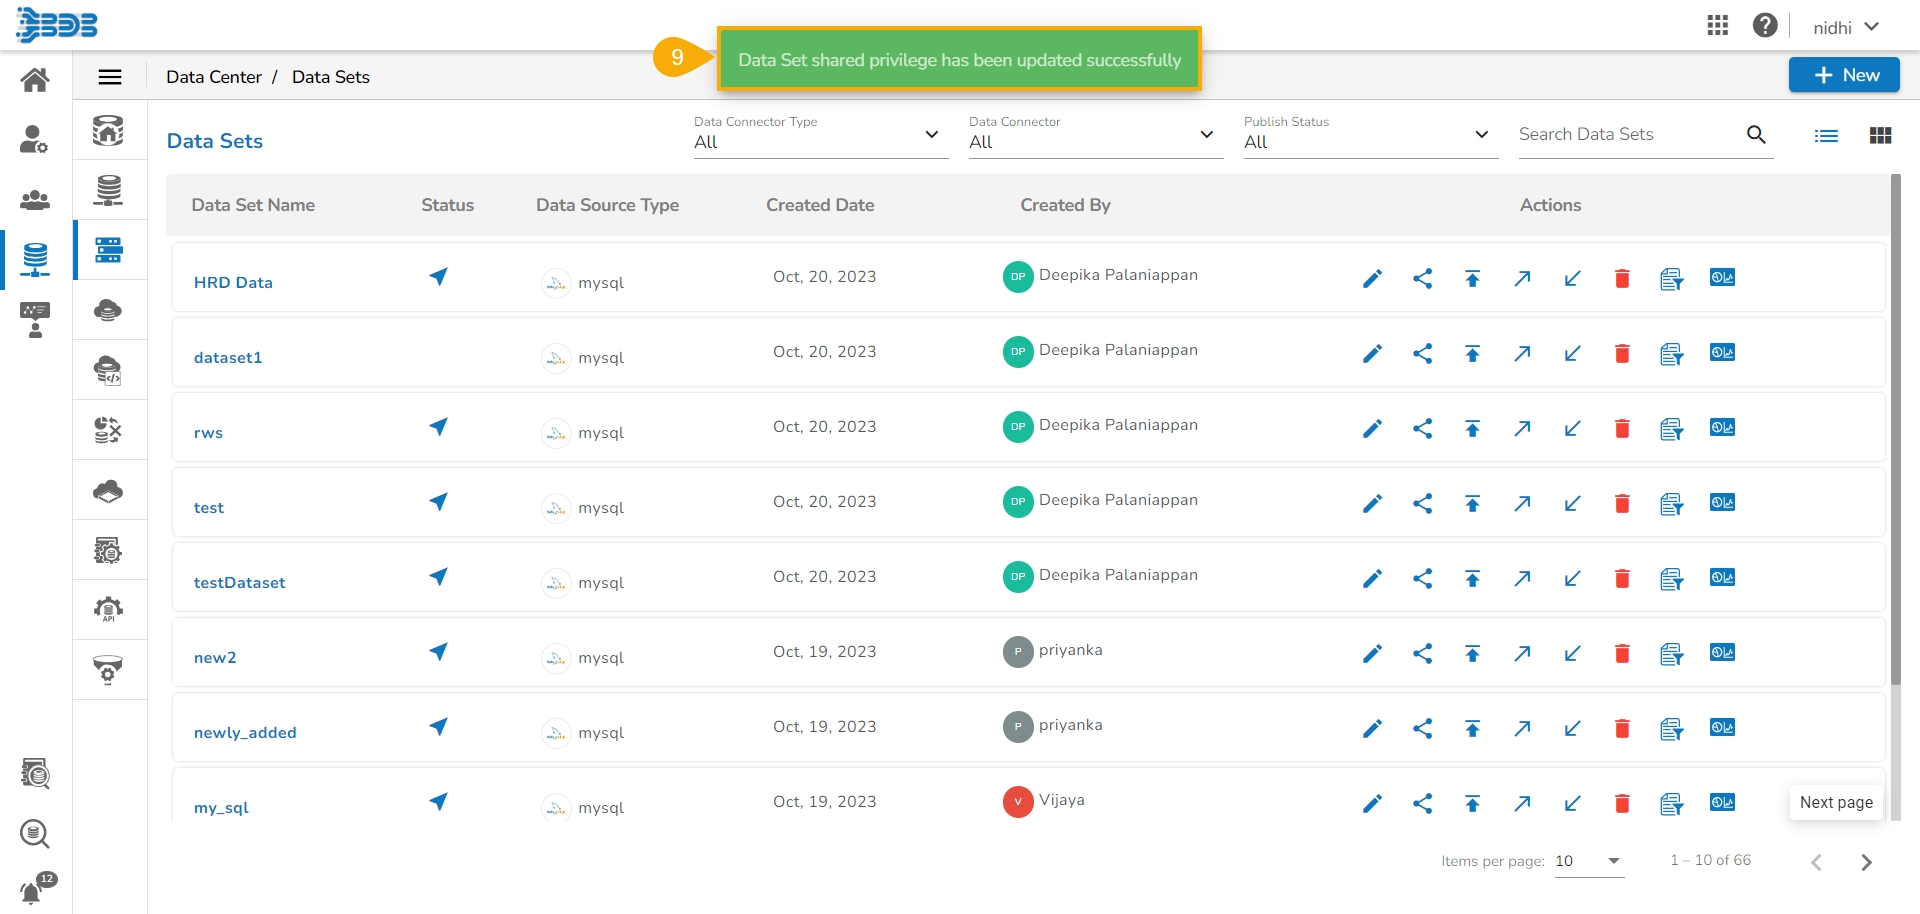Open the notifications bell icon
This screenshot has height=914, width=1920.
pyautogui.click(x=32, y=891)
